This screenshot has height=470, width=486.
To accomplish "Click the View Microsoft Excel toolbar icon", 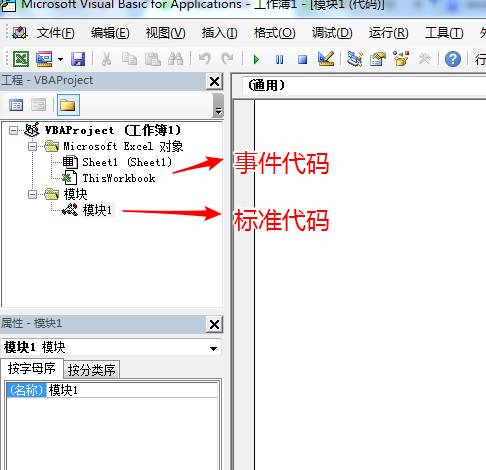I will click(21, 59).
